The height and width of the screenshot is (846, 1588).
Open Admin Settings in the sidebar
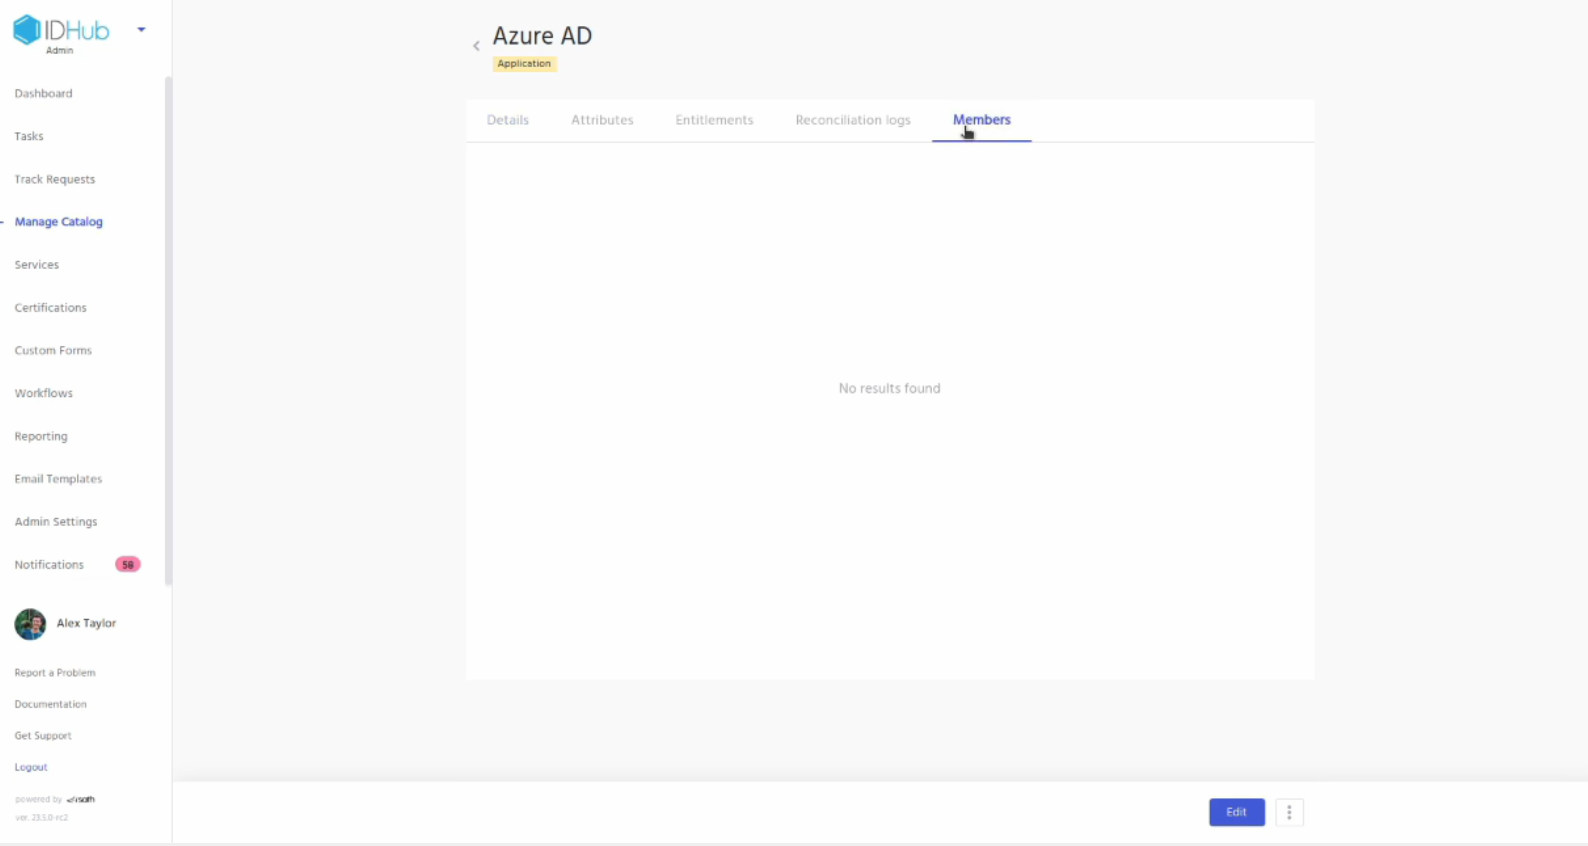coord(56,522)
